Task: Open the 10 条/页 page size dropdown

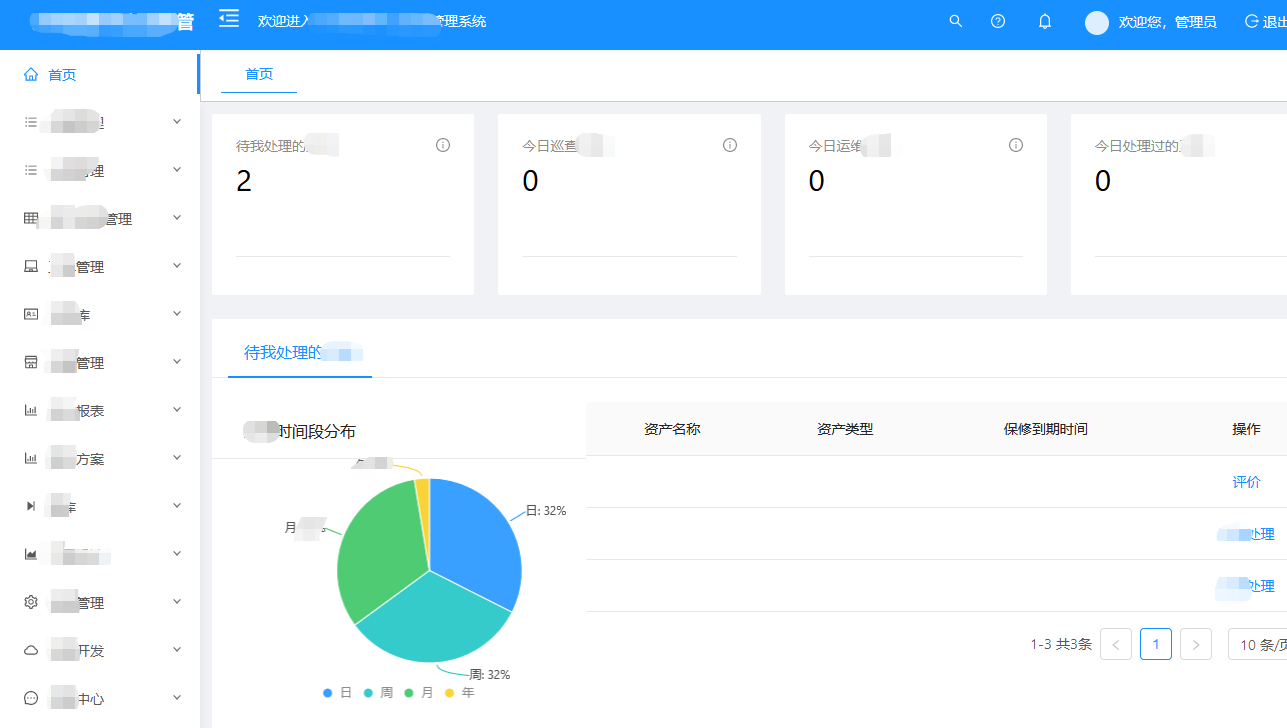Action: click(1258, 645)
